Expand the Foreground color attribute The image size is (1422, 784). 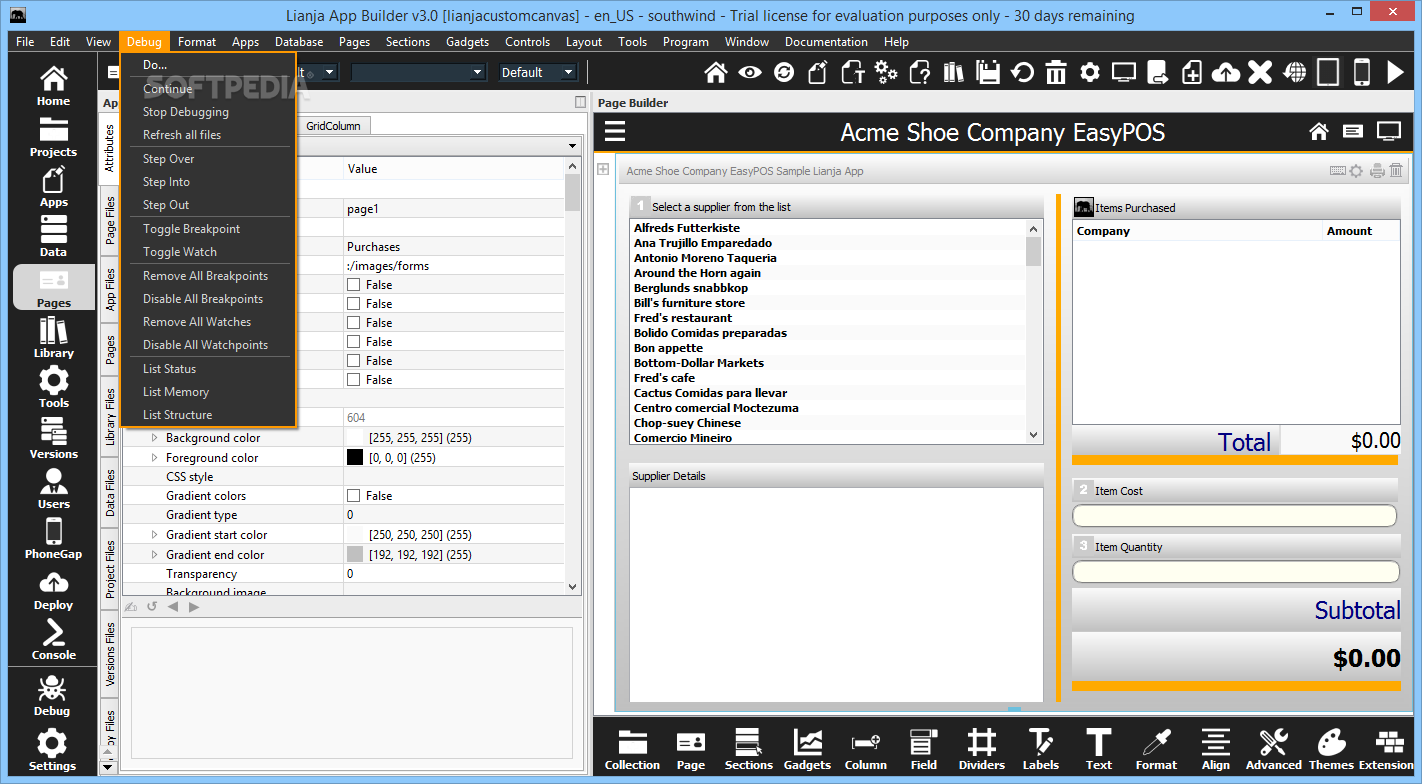pyautogui.click(x=154, y=458)
